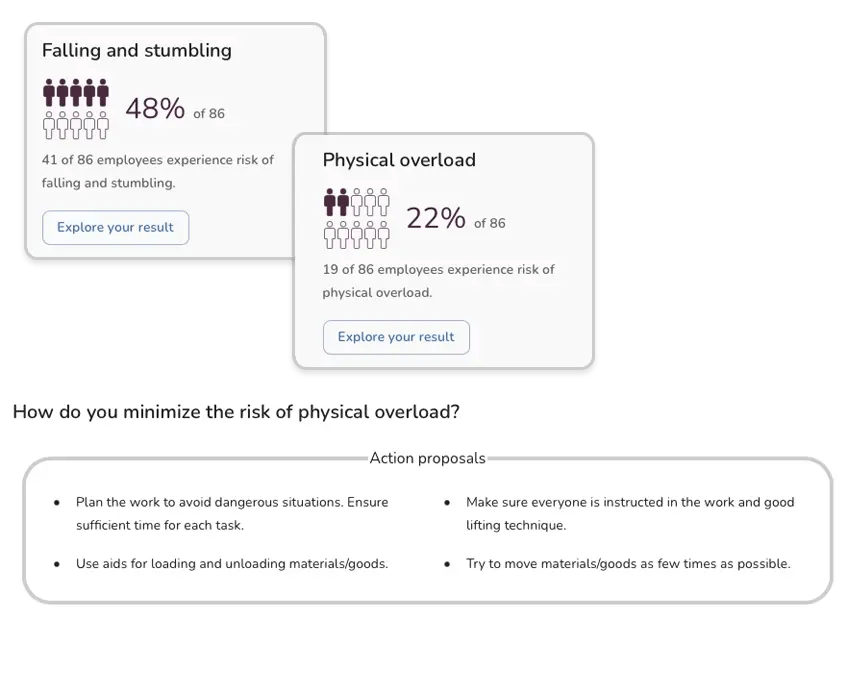This screenshot has width=850, height=680.
Task: Click the Physical overload card title
Action: [399, 160]
